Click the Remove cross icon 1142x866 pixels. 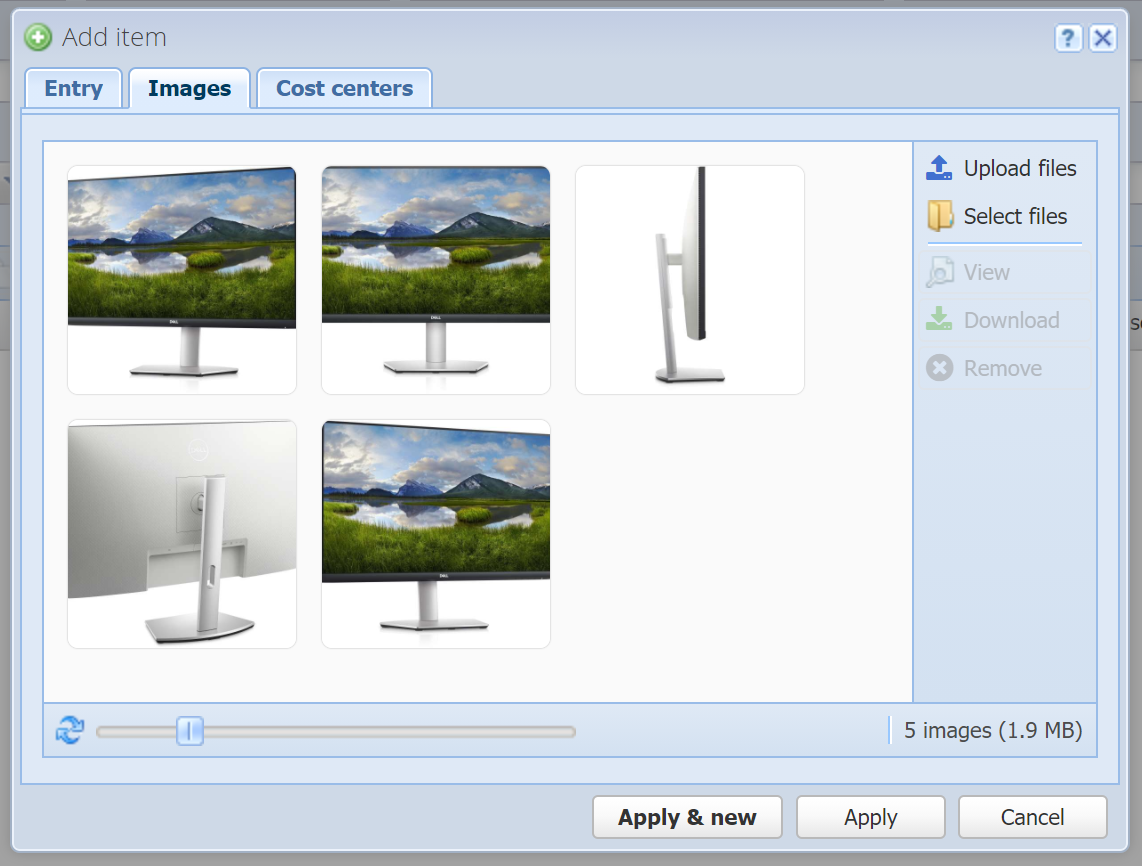coord(940,368)
